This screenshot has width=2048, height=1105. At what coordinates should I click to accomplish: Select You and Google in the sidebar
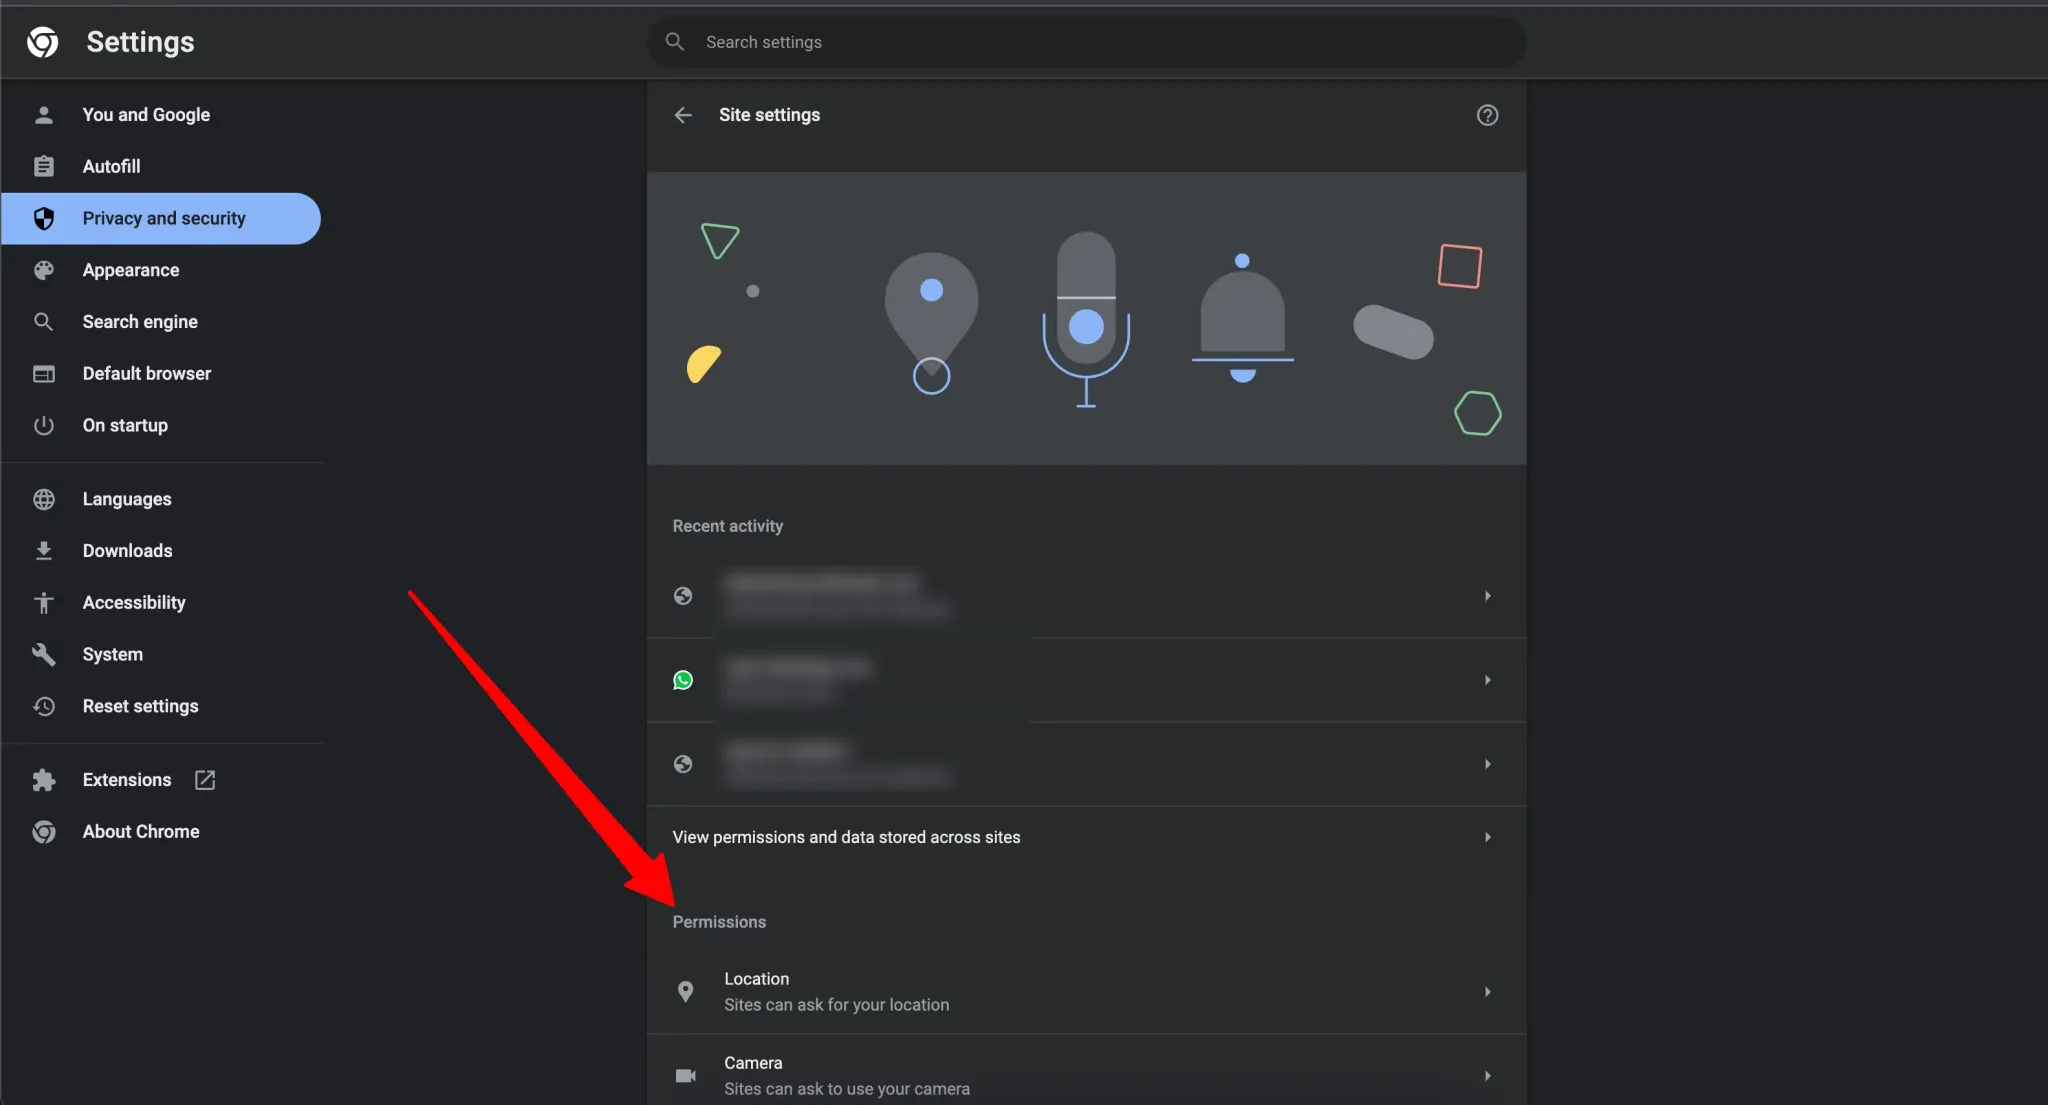(146, 115)
